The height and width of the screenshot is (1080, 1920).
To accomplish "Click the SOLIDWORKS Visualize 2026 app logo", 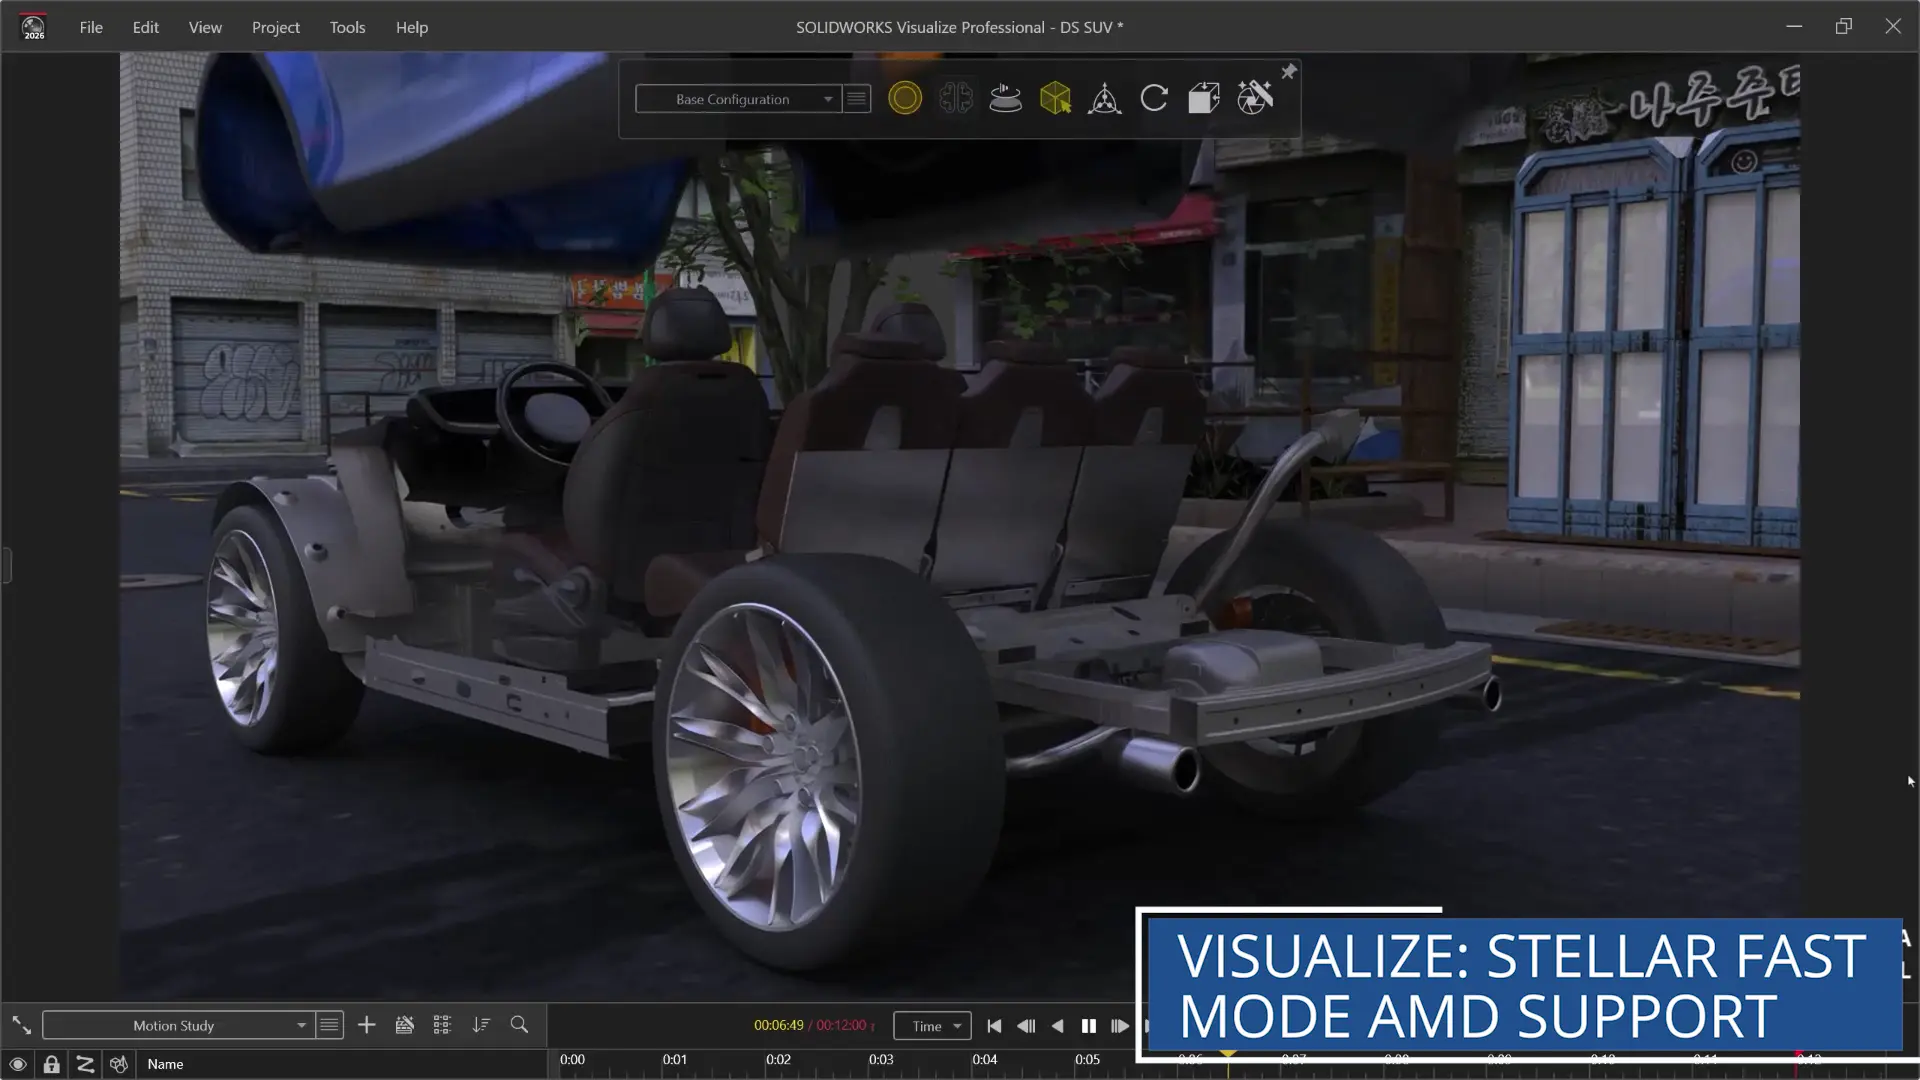I will (x=33, y=27).
